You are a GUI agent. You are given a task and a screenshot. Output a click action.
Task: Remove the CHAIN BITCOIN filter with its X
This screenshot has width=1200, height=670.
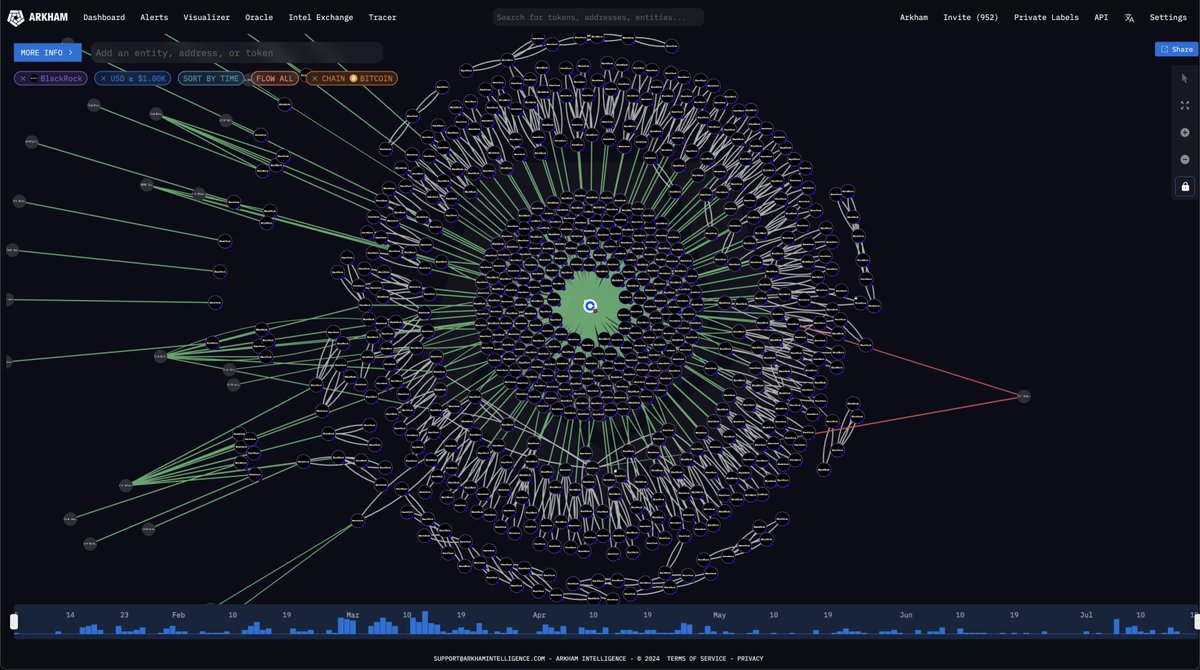[x=314, y=78]
